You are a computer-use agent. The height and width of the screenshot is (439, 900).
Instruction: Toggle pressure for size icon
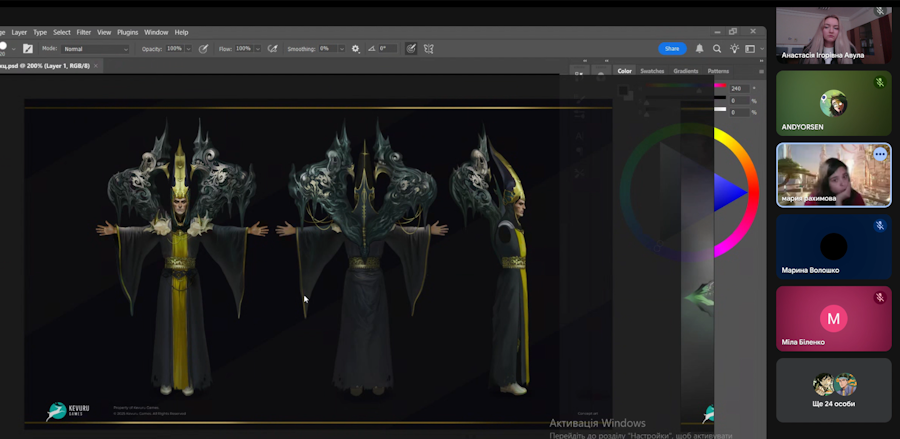click(x=411, y=48)
